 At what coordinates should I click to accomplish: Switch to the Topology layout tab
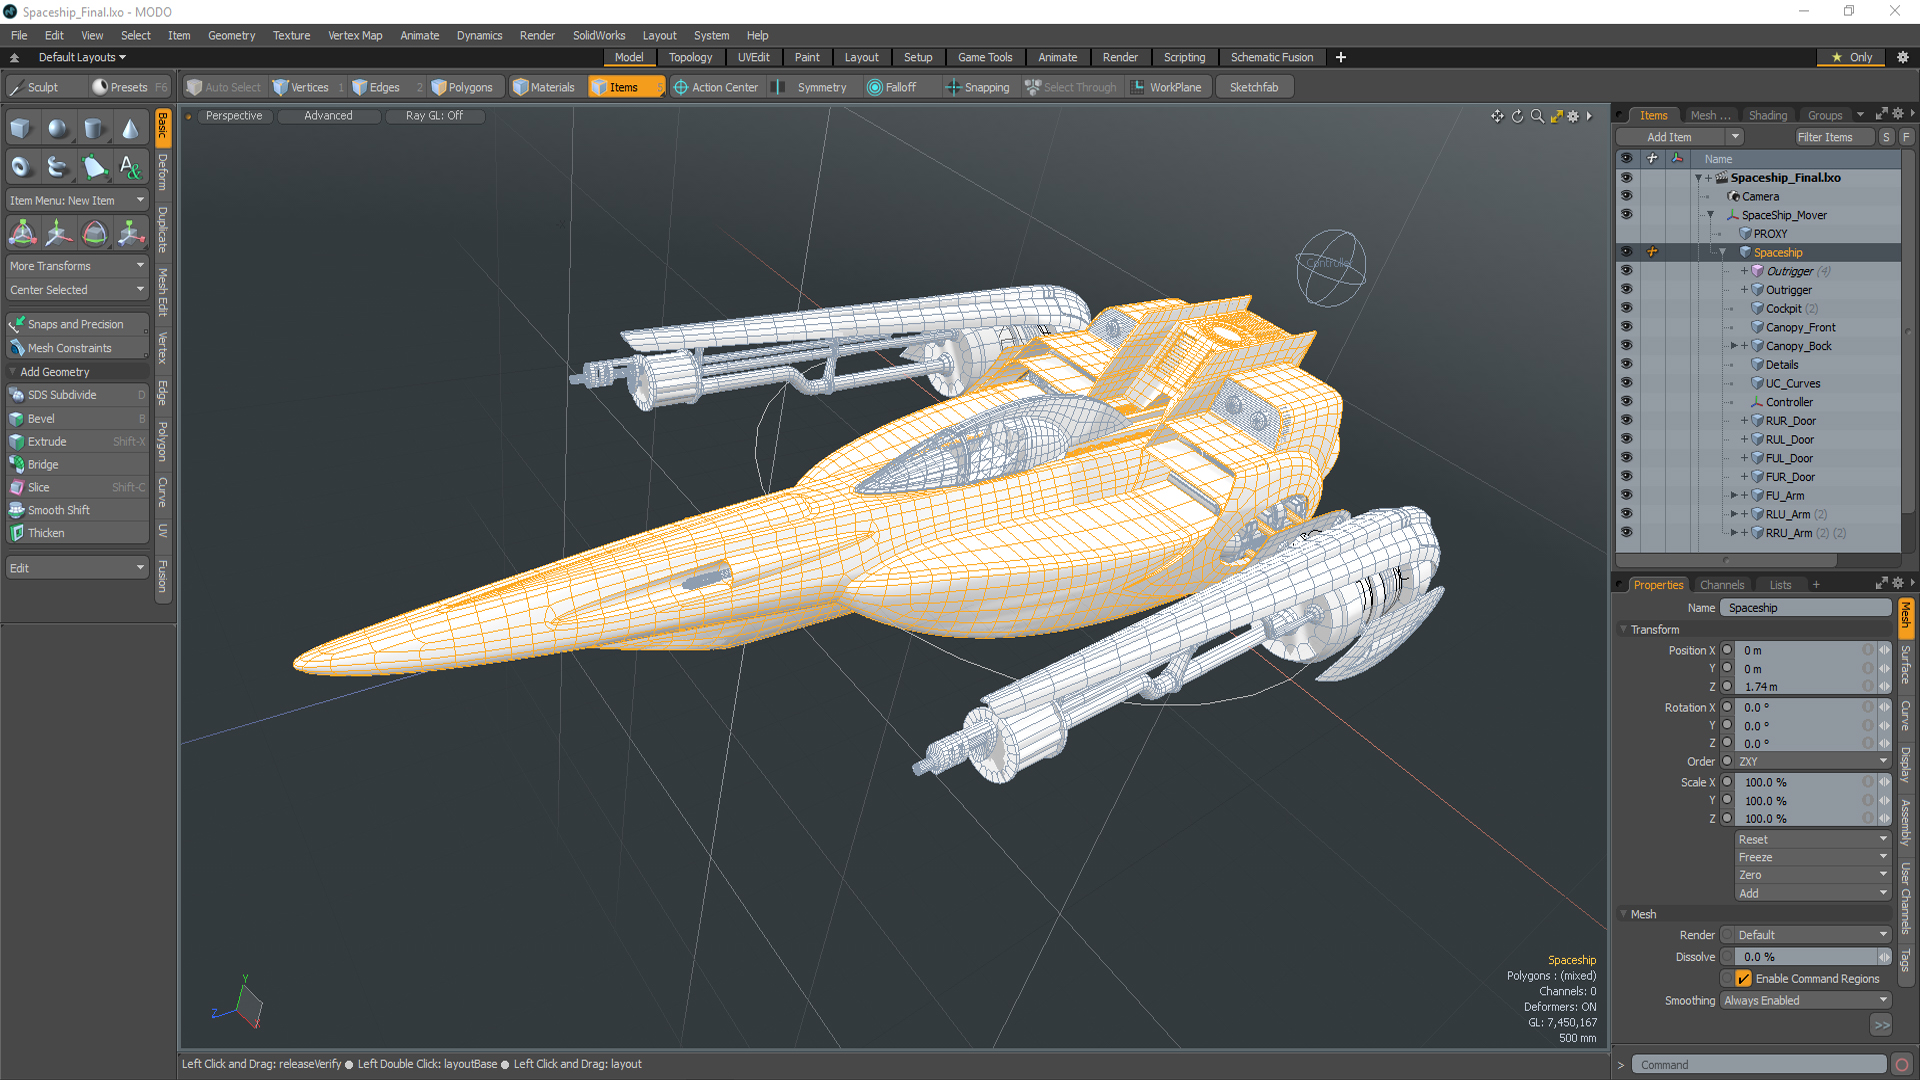[690, 57]
